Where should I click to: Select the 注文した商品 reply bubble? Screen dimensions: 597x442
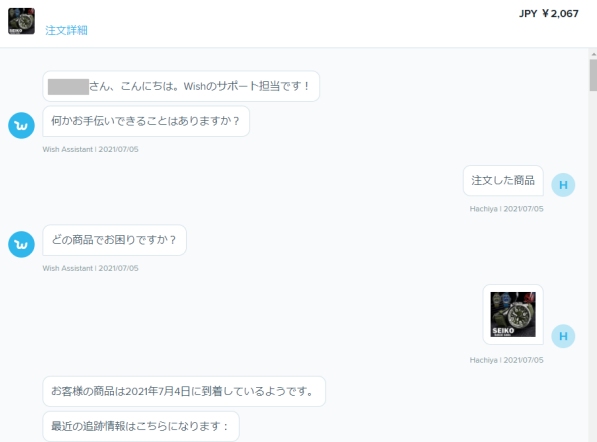(x=503, y=180)
